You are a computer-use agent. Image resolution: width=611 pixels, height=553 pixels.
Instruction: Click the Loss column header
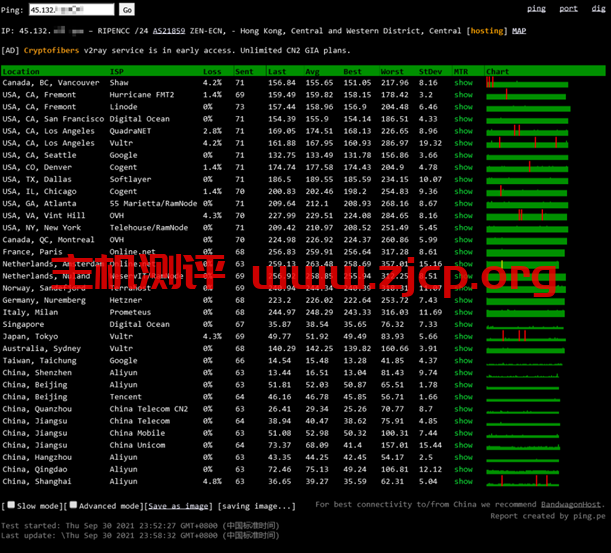tap(212, 71)
